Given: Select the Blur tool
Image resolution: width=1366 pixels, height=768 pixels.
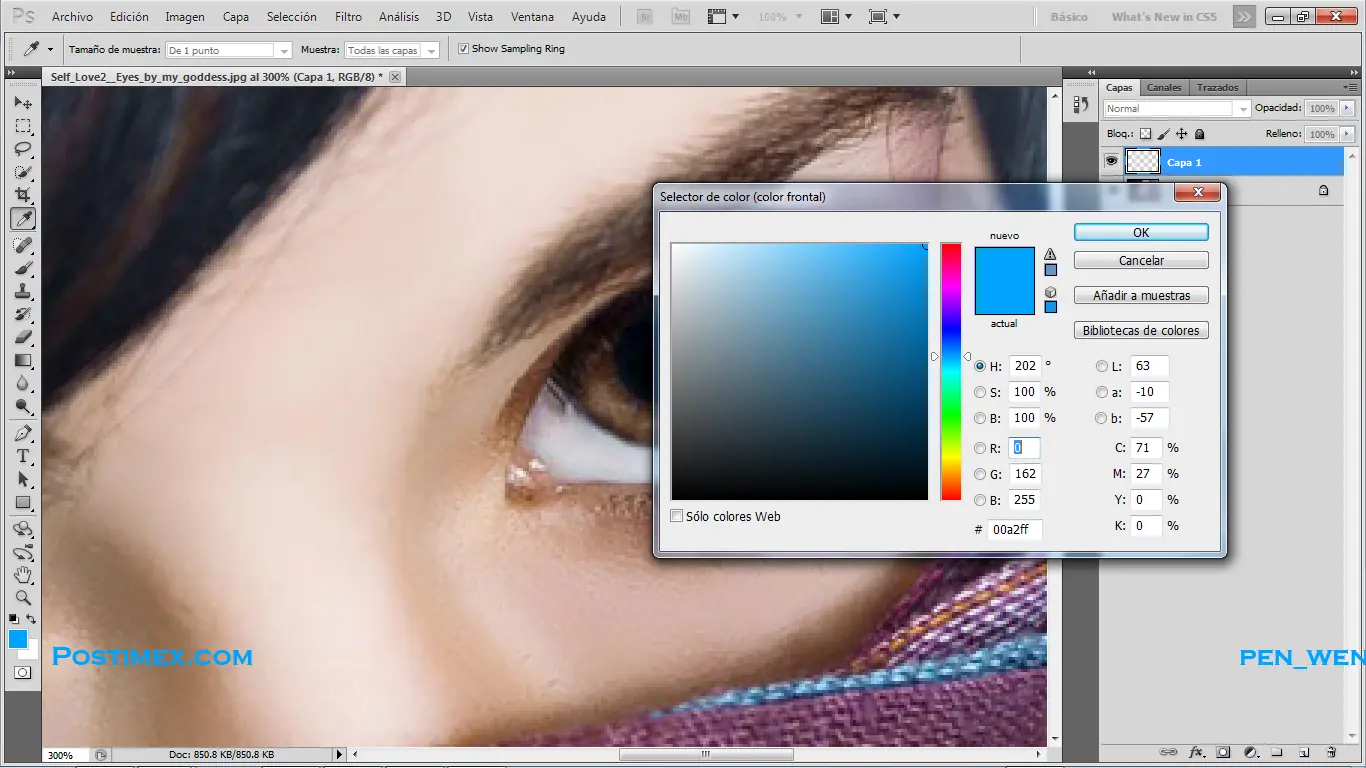Looking at the screenshot, I should pos(23,383).
